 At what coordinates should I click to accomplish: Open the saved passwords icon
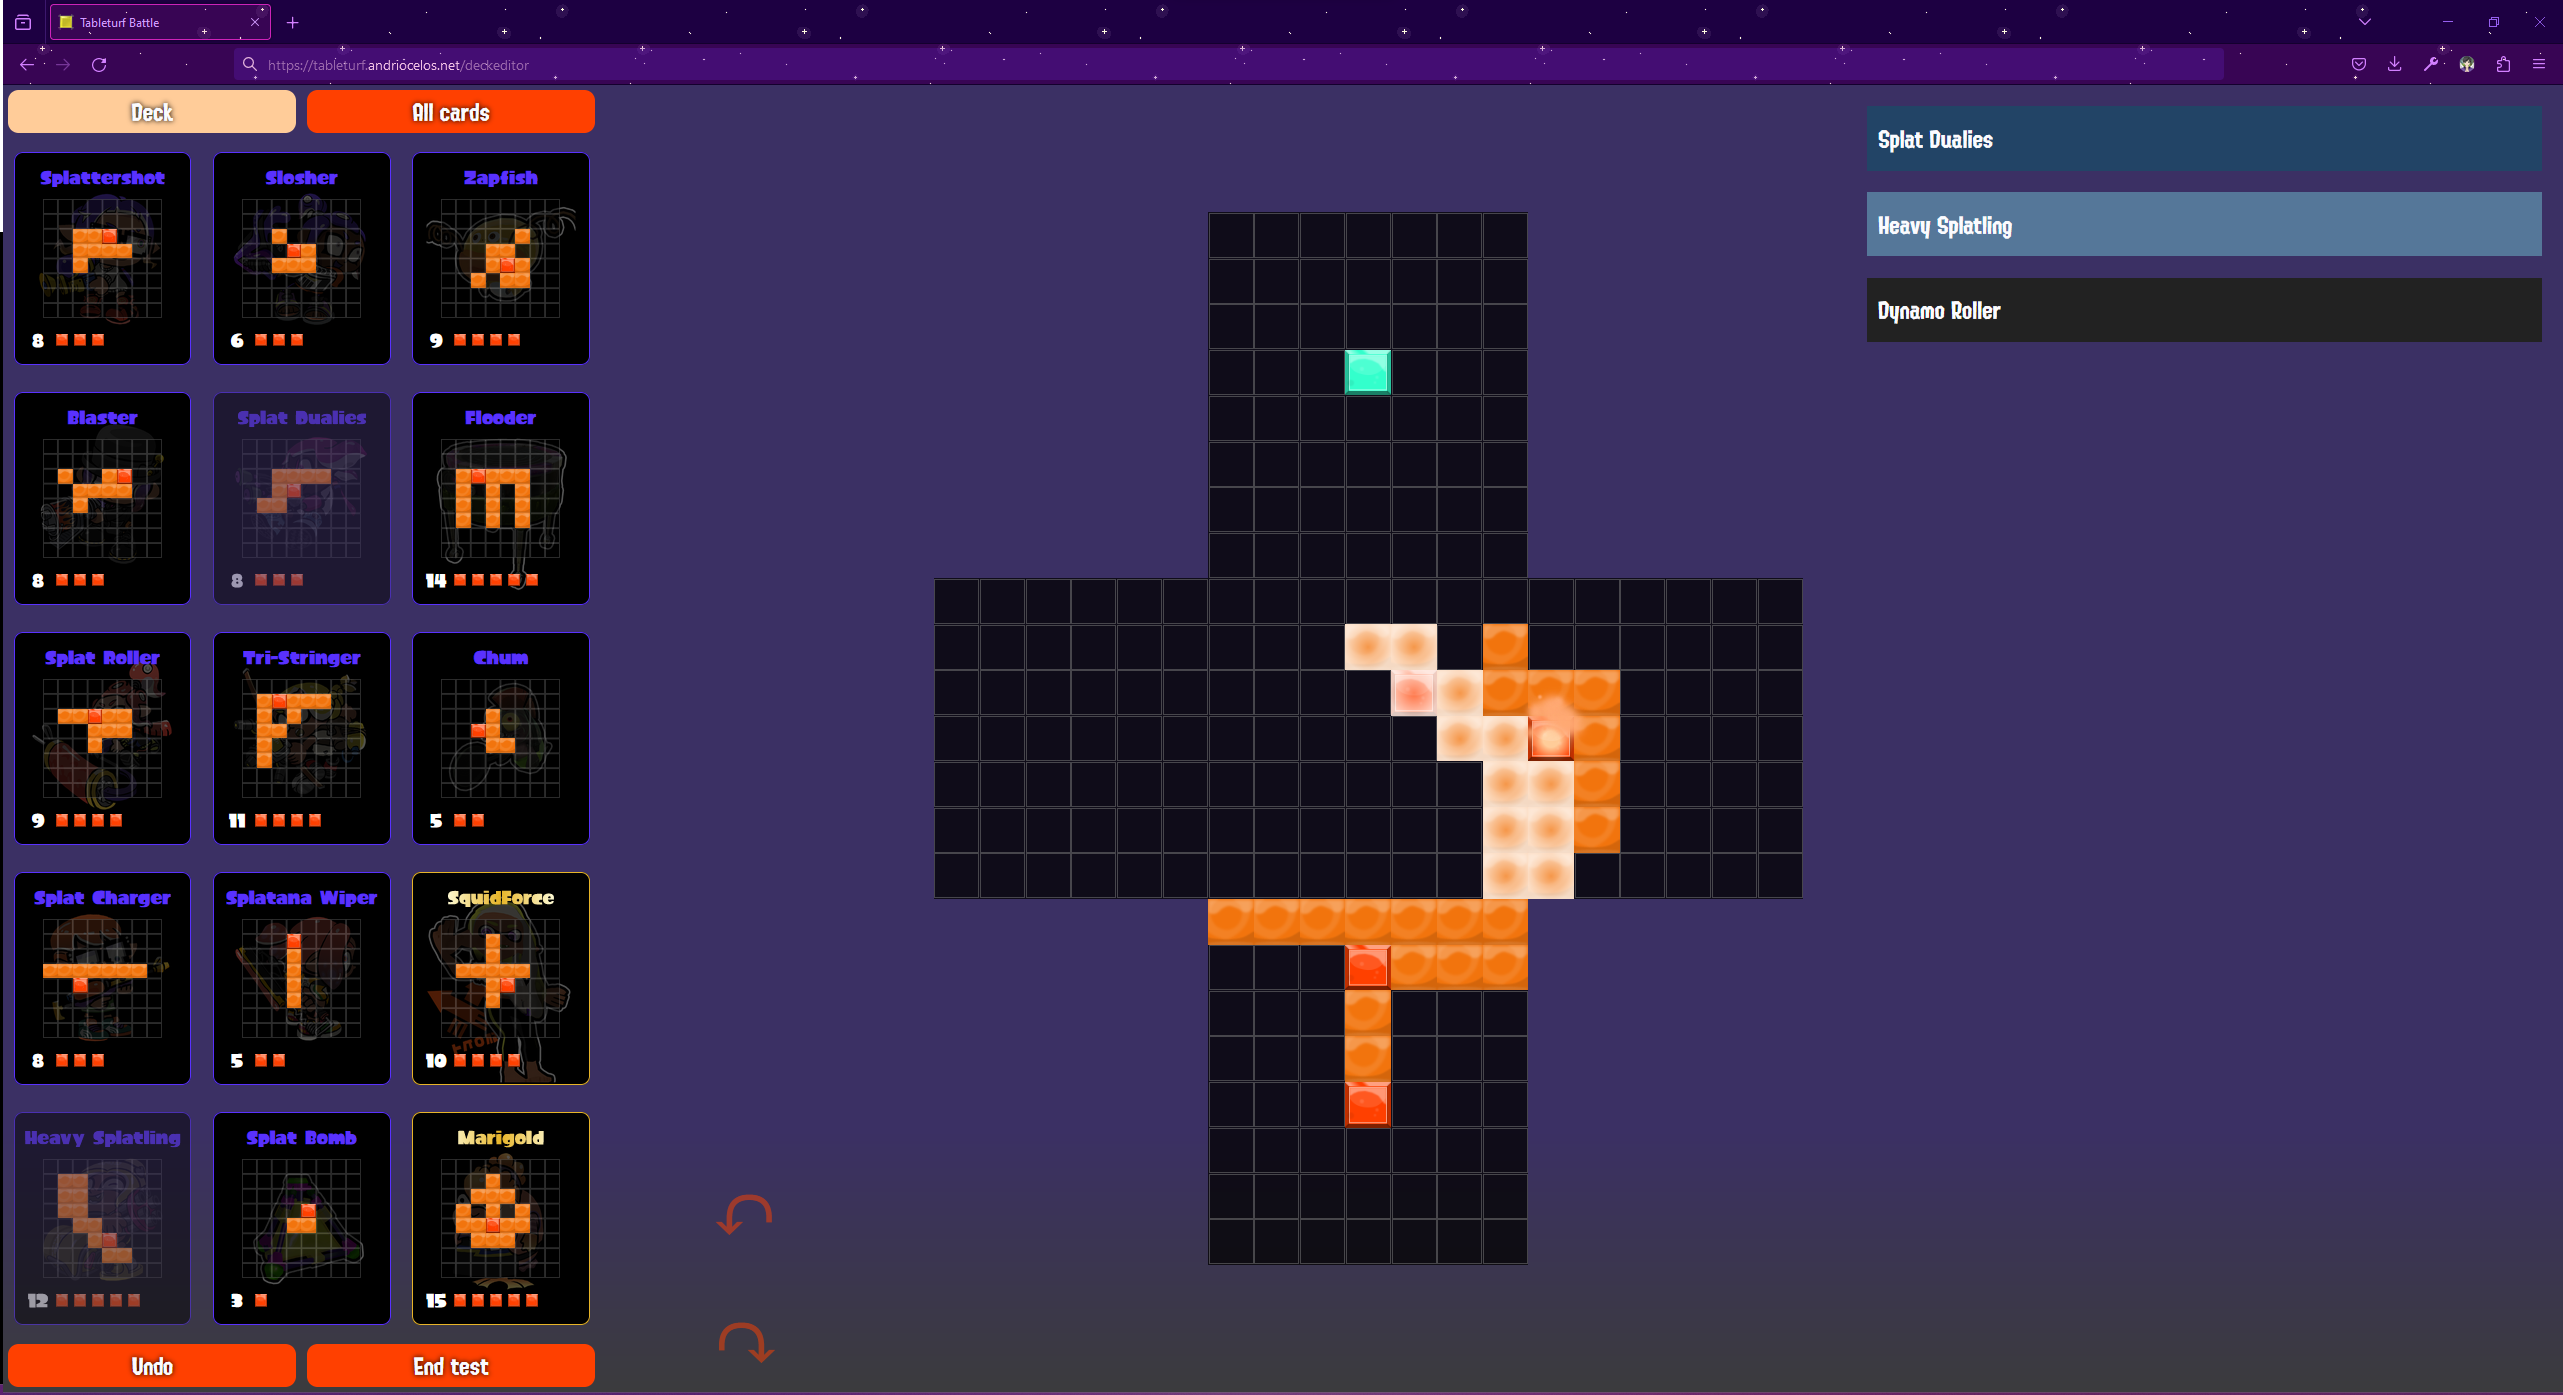click(x=2430, y=64)
